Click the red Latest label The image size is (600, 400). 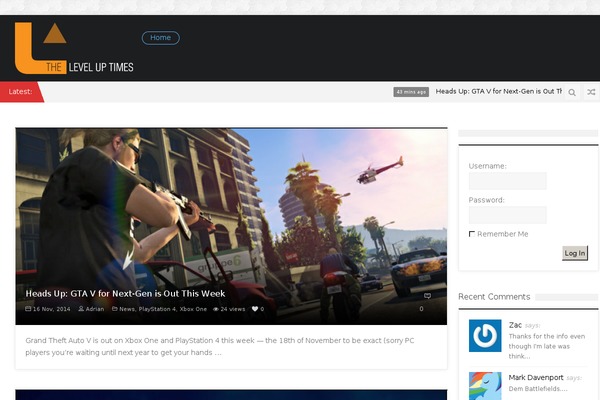[21, 92]
